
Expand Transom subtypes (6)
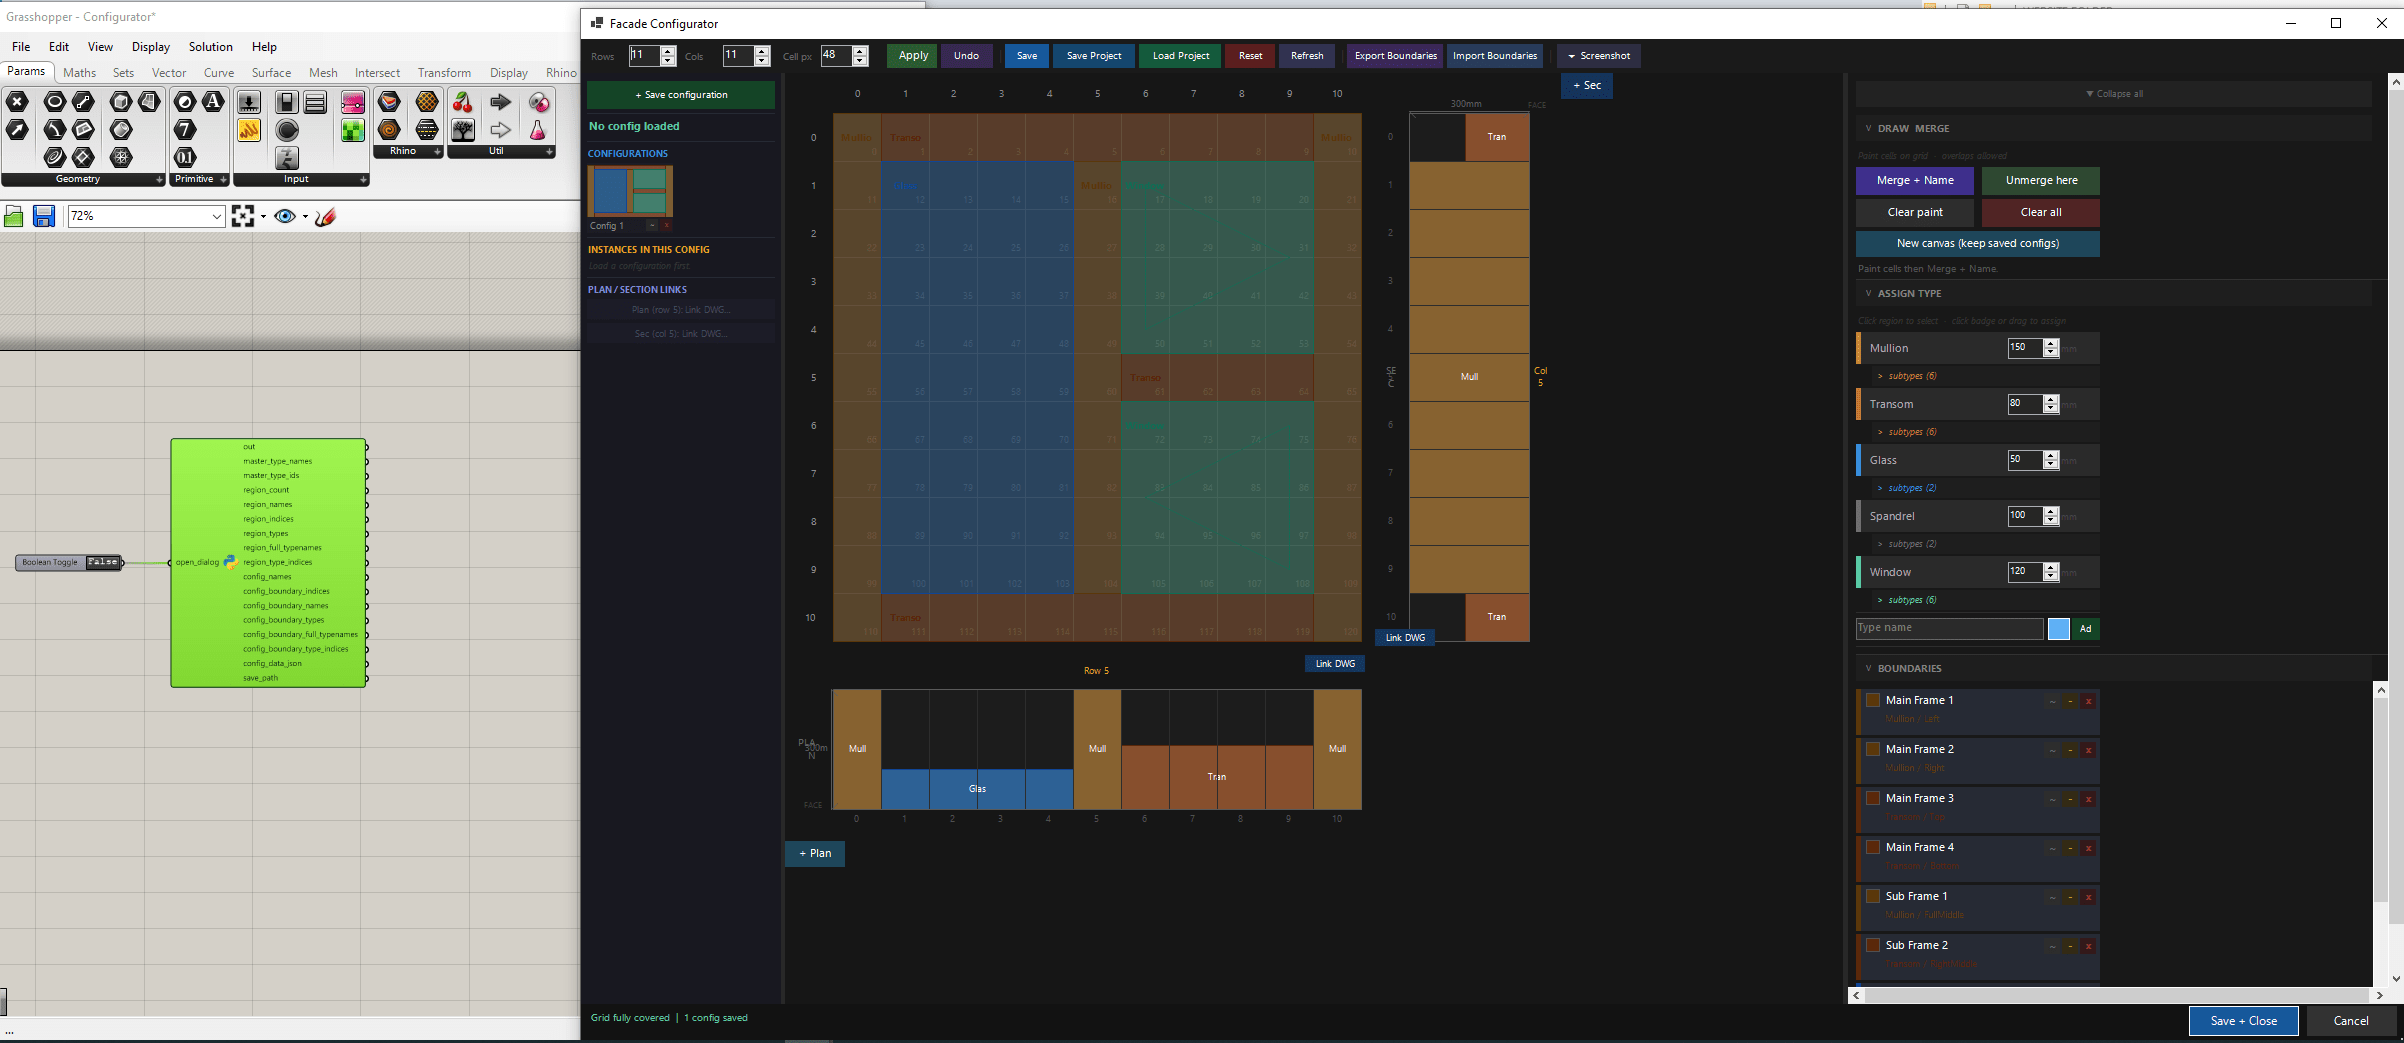click(x=1907, y=432)
